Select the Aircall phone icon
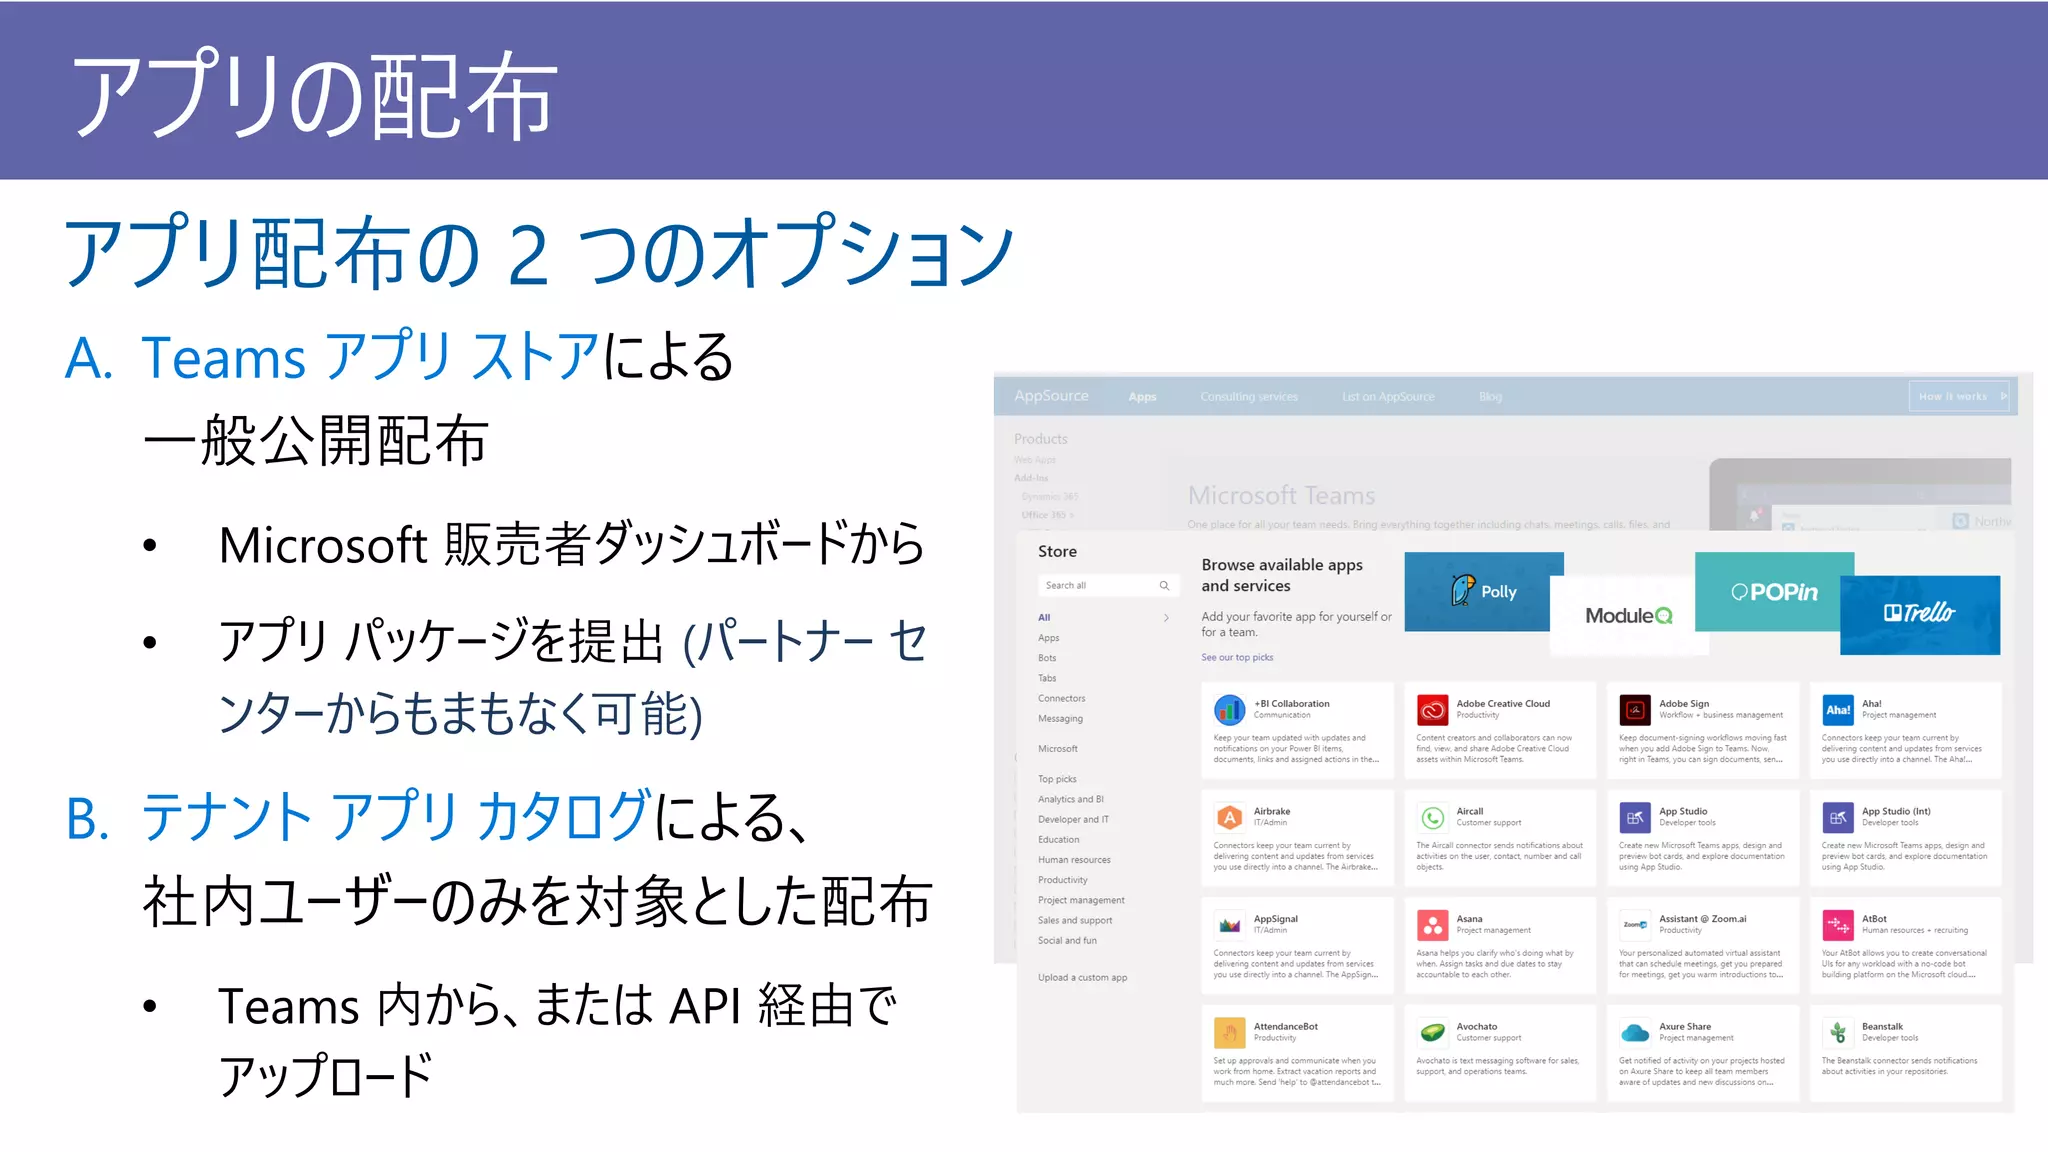This screenshot has width=2048, height=1152. 1432,818
